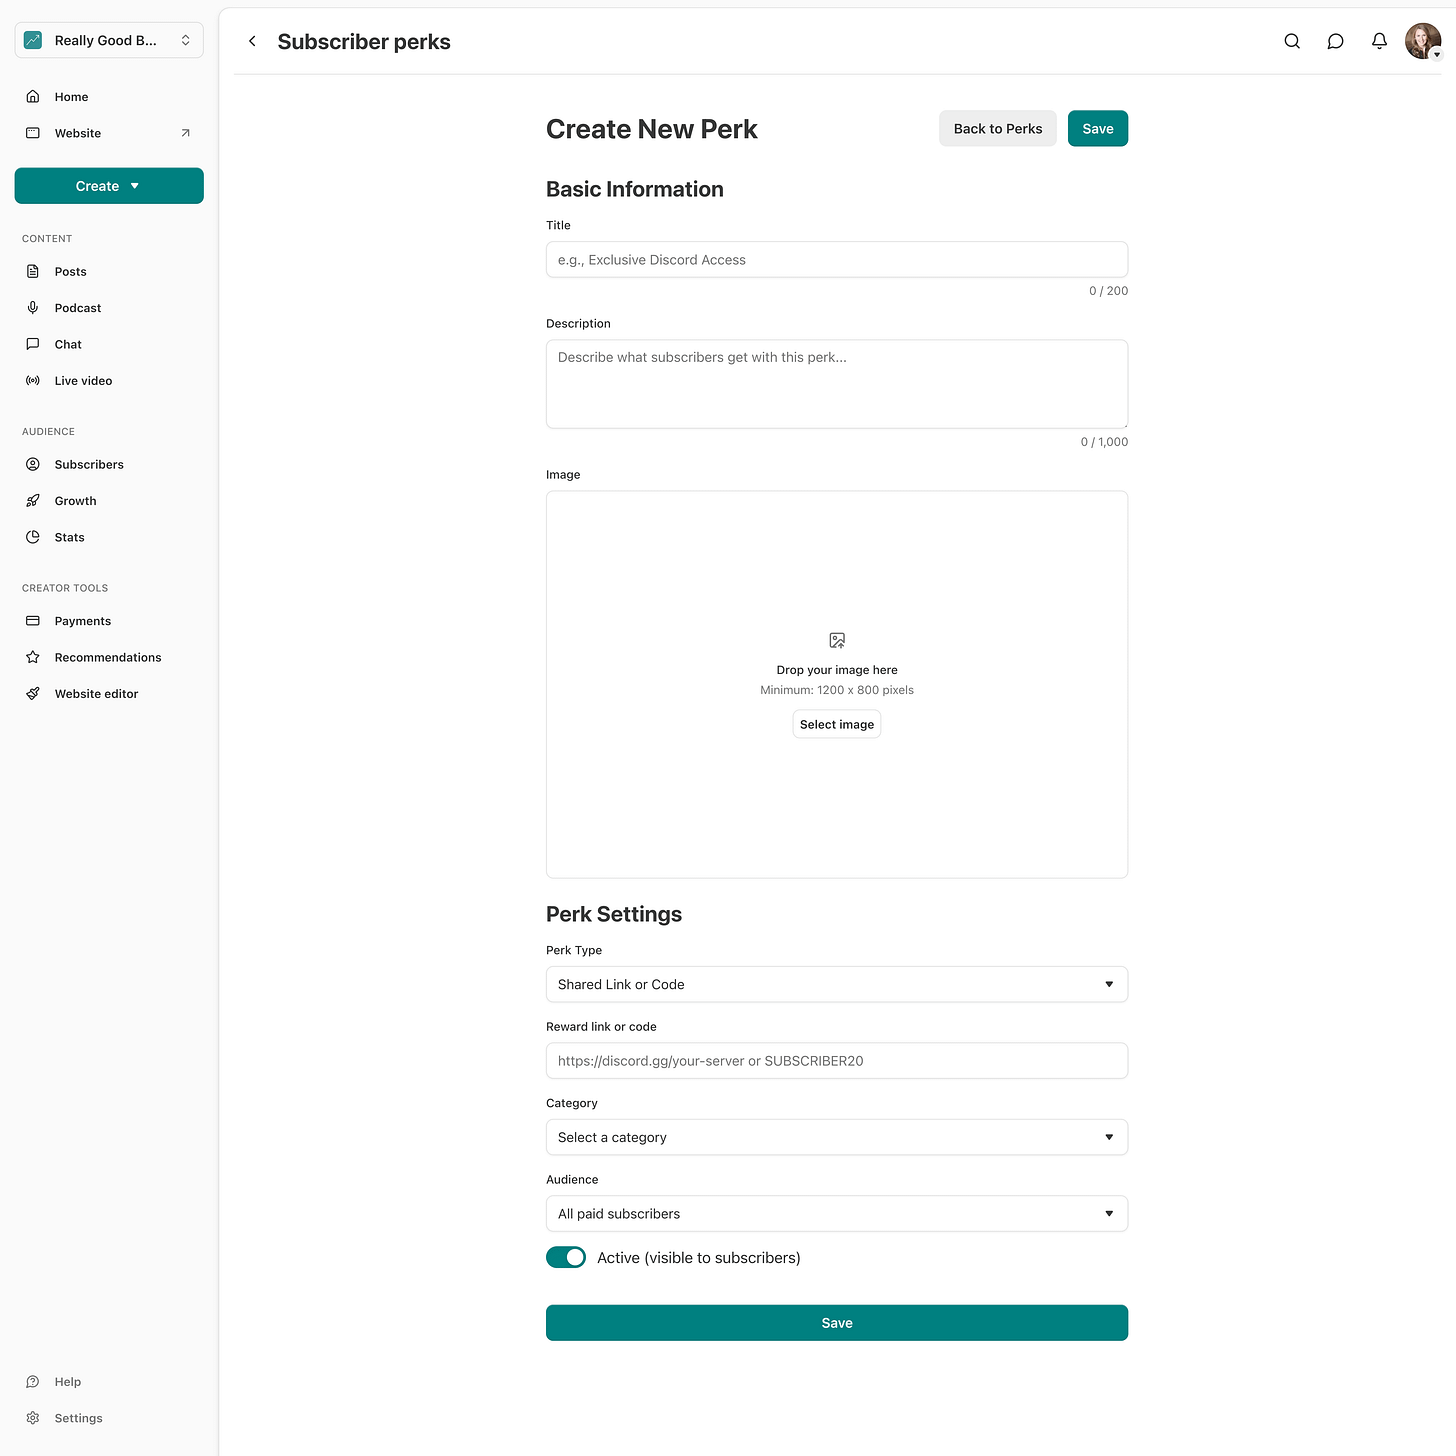Open notifications bell icon
This screenshot has height=1456, width=1456.
[x=1379, y=41]
